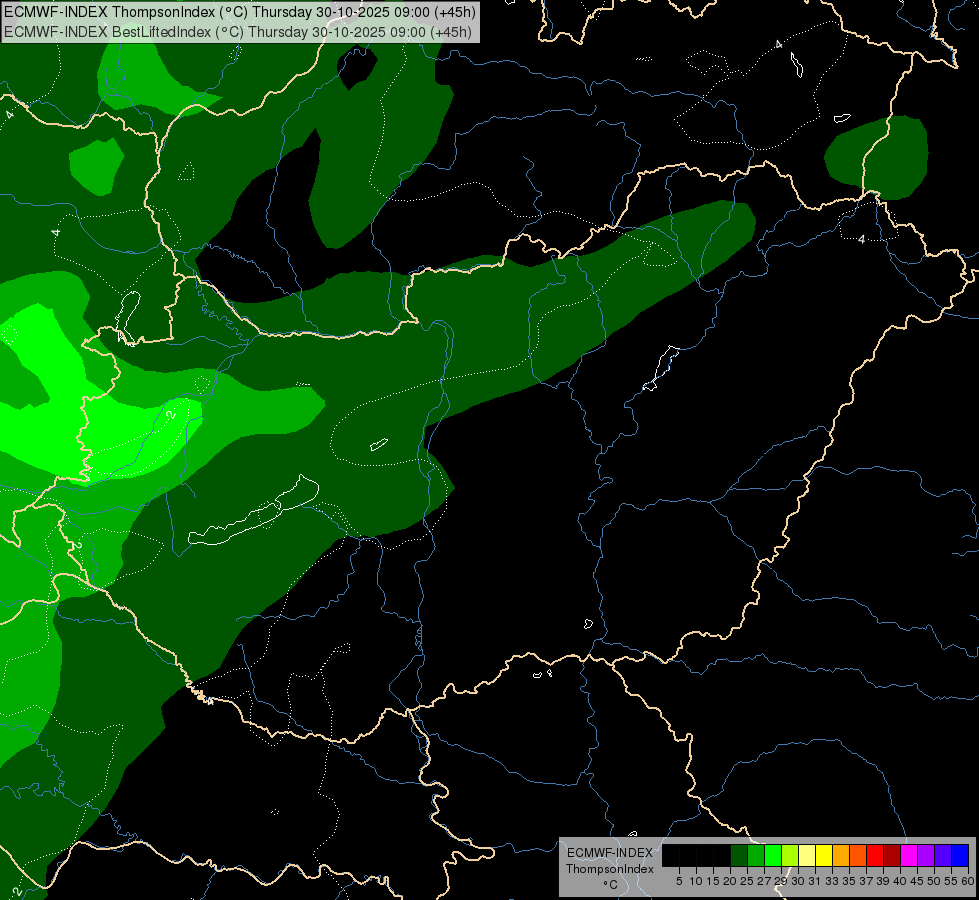The width and height of the screenshot is (979, 900).
Task: Click the bright green 27–29 legend swatch
Action: coord(773,855)
